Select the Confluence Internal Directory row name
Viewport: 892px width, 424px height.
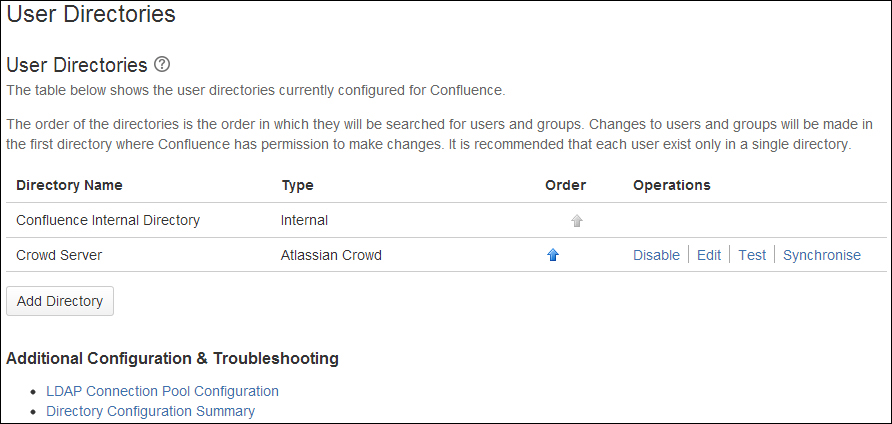click(x=108, y=220)
